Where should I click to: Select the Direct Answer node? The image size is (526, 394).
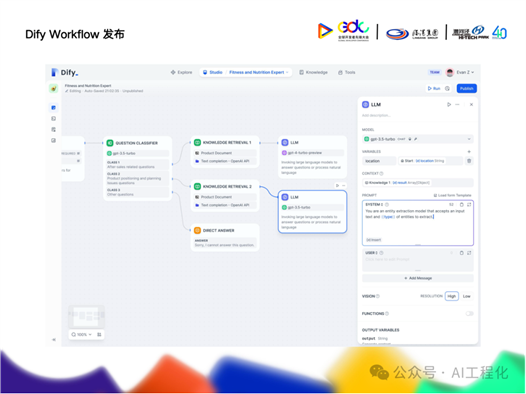pyautogui.click(x=225, y=237)
